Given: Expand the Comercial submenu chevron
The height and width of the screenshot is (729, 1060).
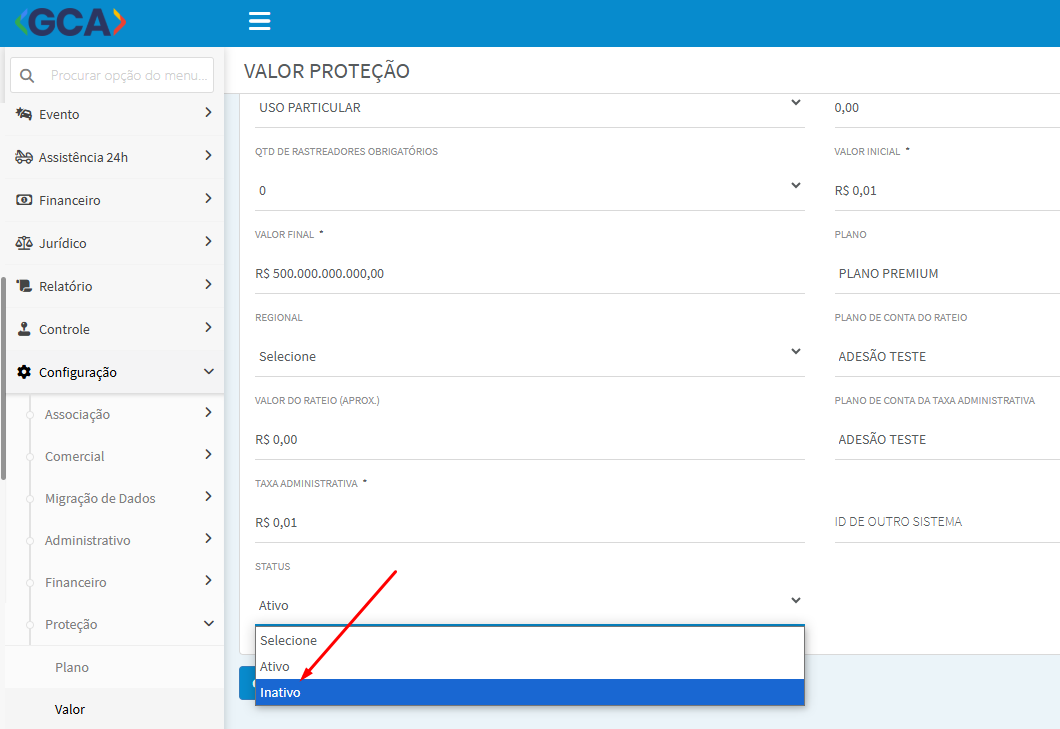Looking at the screenshot, I should pyautogui.click(x=208, y=454).
